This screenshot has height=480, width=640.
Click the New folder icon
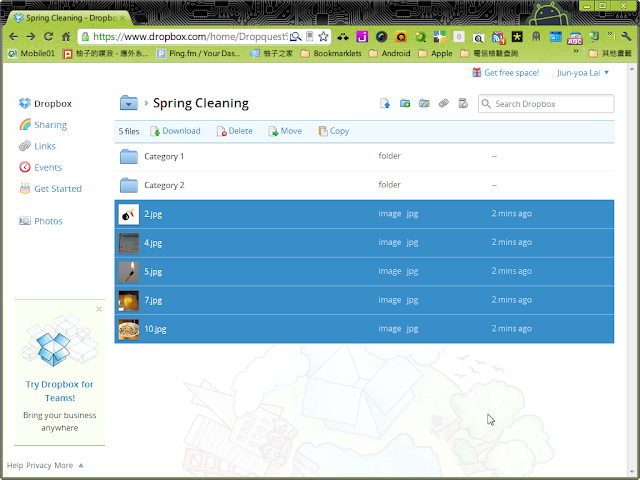404,104
